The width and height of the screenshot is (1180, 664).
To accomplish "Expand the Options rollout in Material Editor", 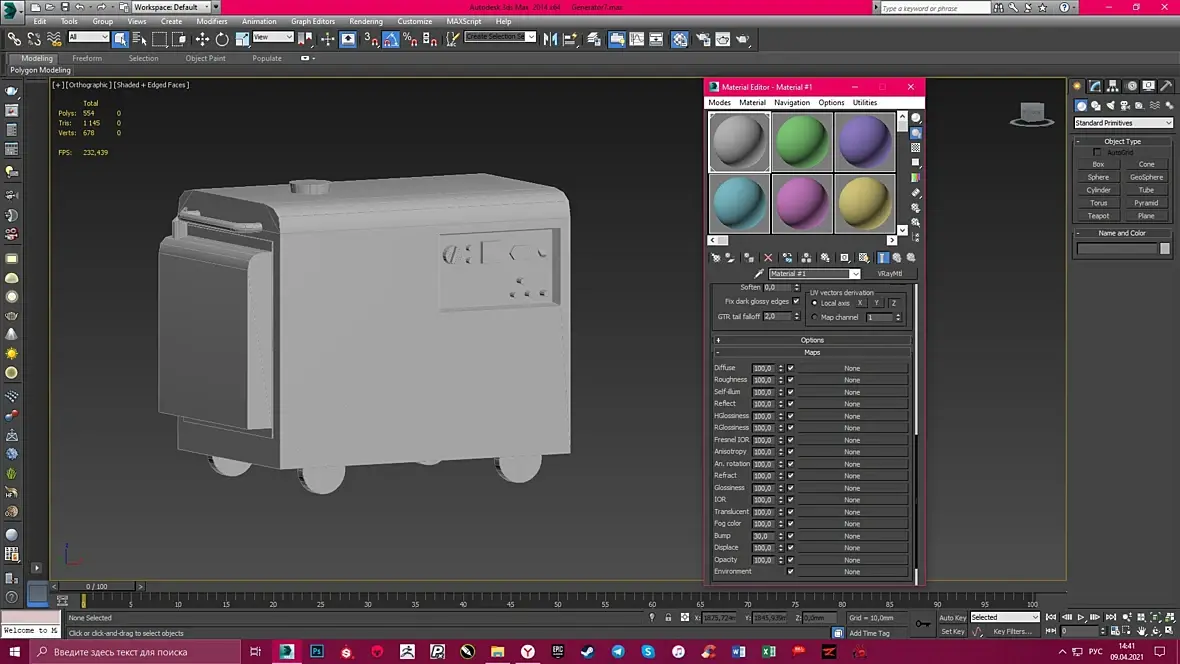I will coord(812,340).
